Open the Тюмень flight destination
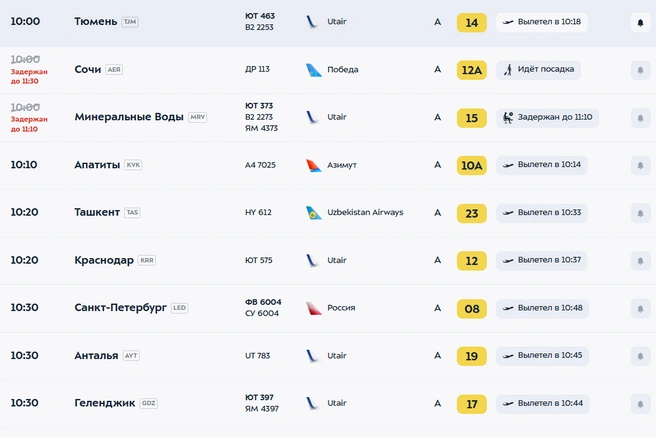This screenshot has height=437, width=656. coord(95,22)
